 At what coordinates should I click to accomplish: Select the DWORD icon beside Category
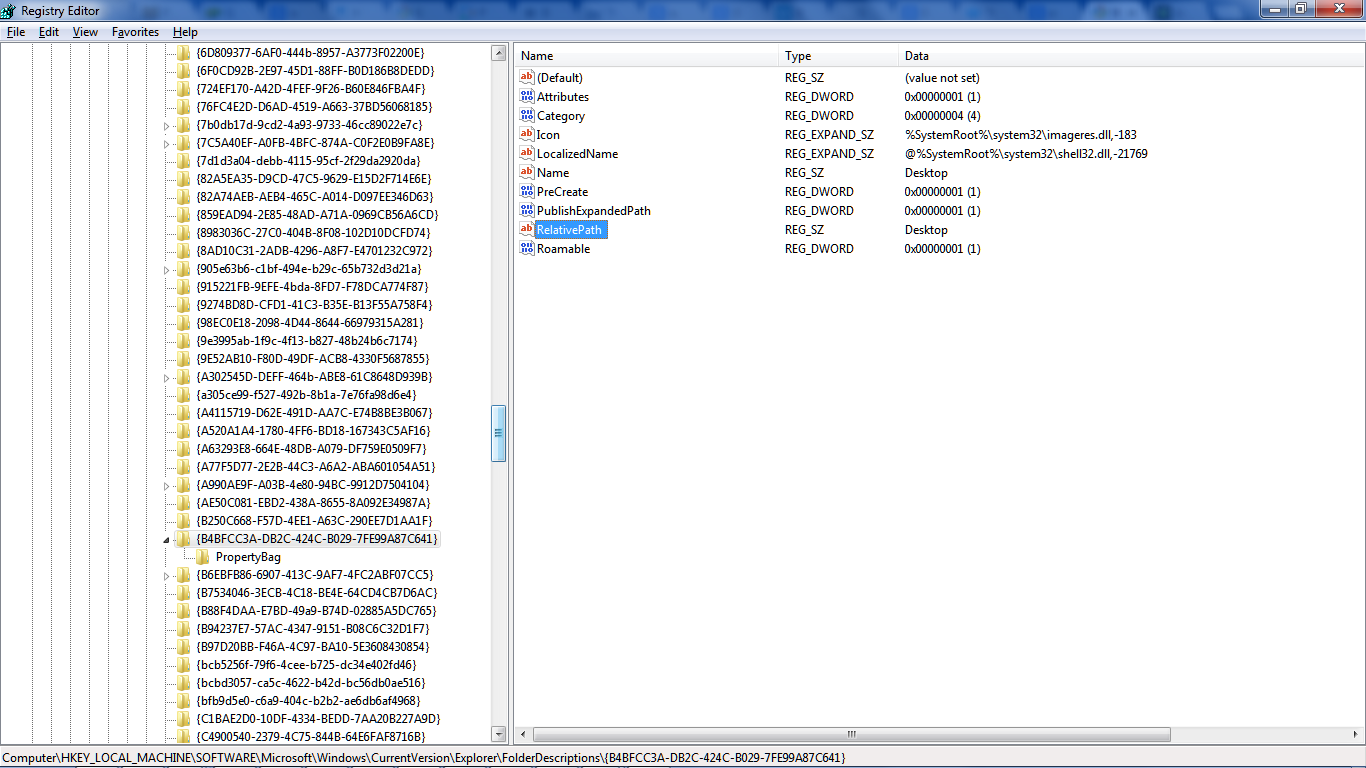527,116
